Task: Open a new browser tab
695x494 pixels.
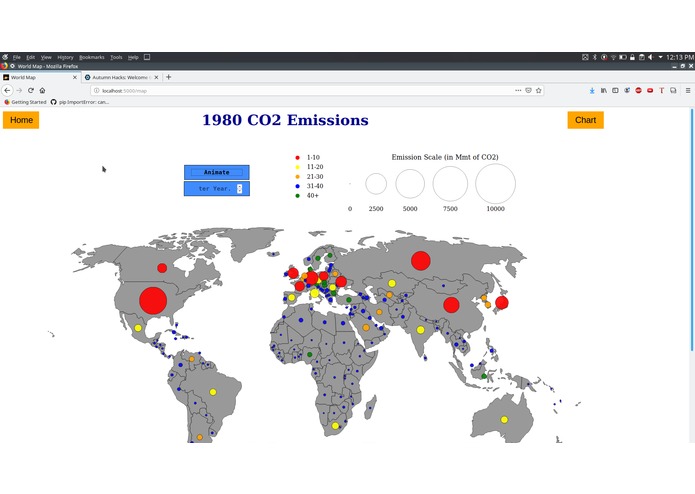Action: point(168,77)
